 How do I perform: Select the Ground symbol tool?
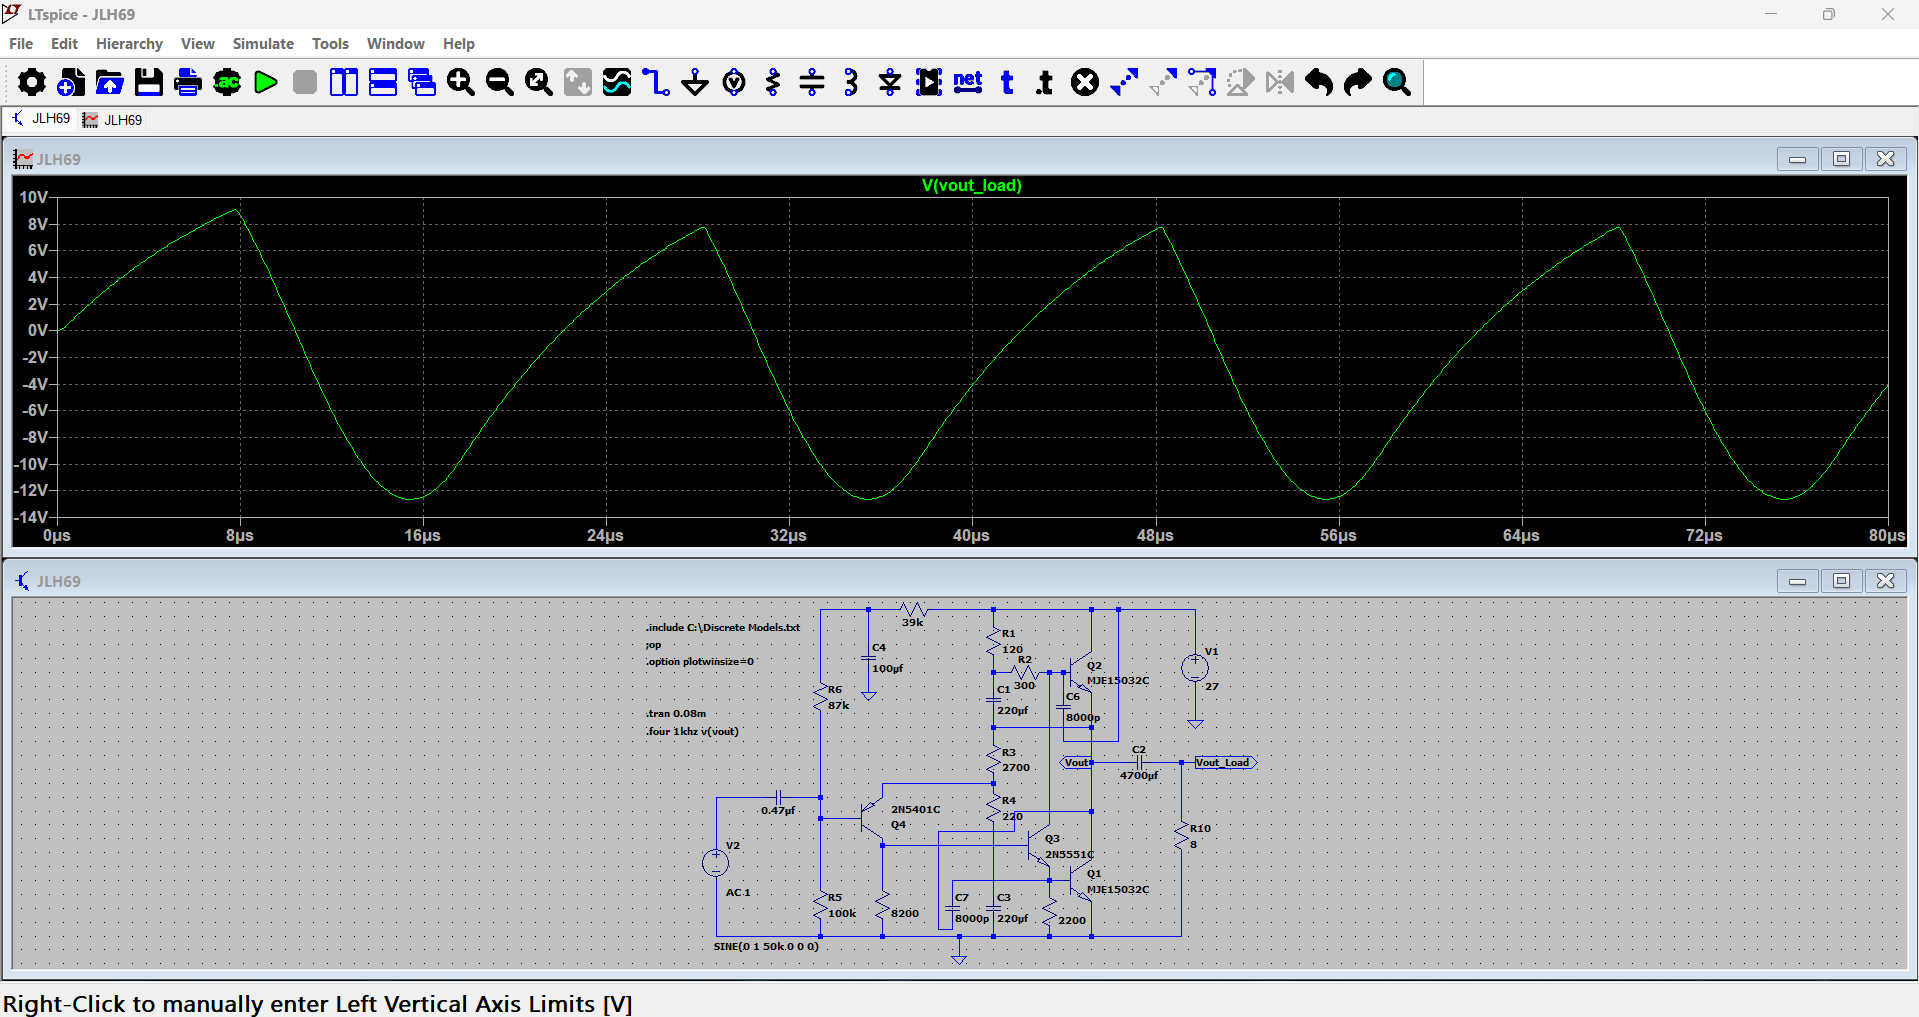(x=695, y=82)
